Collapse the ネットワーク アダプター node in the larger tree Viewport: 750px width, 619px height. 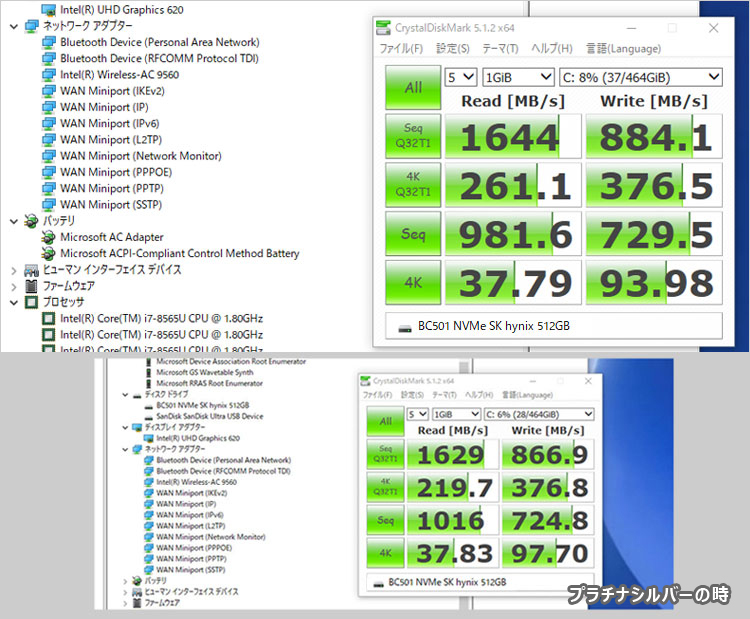14,26
